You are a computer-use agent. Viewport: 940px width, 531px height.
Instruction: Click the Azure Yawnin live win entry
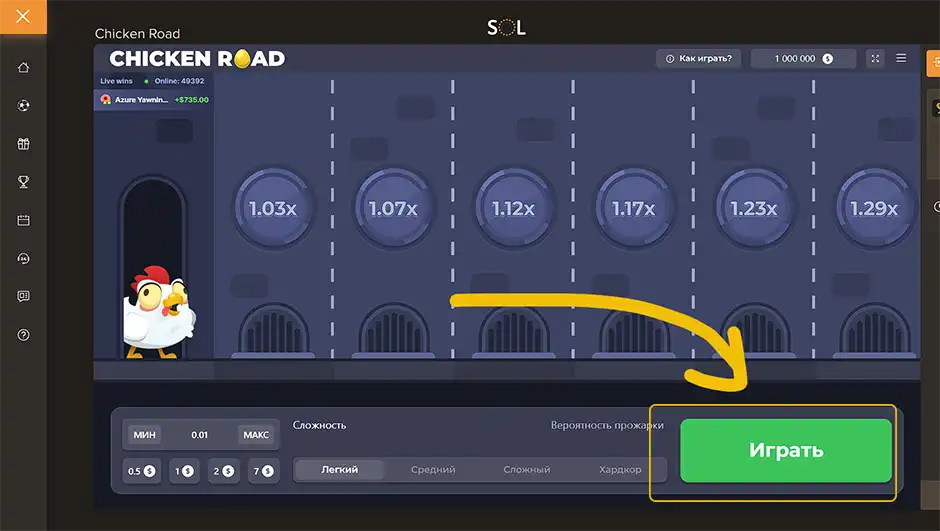(155, 99)
